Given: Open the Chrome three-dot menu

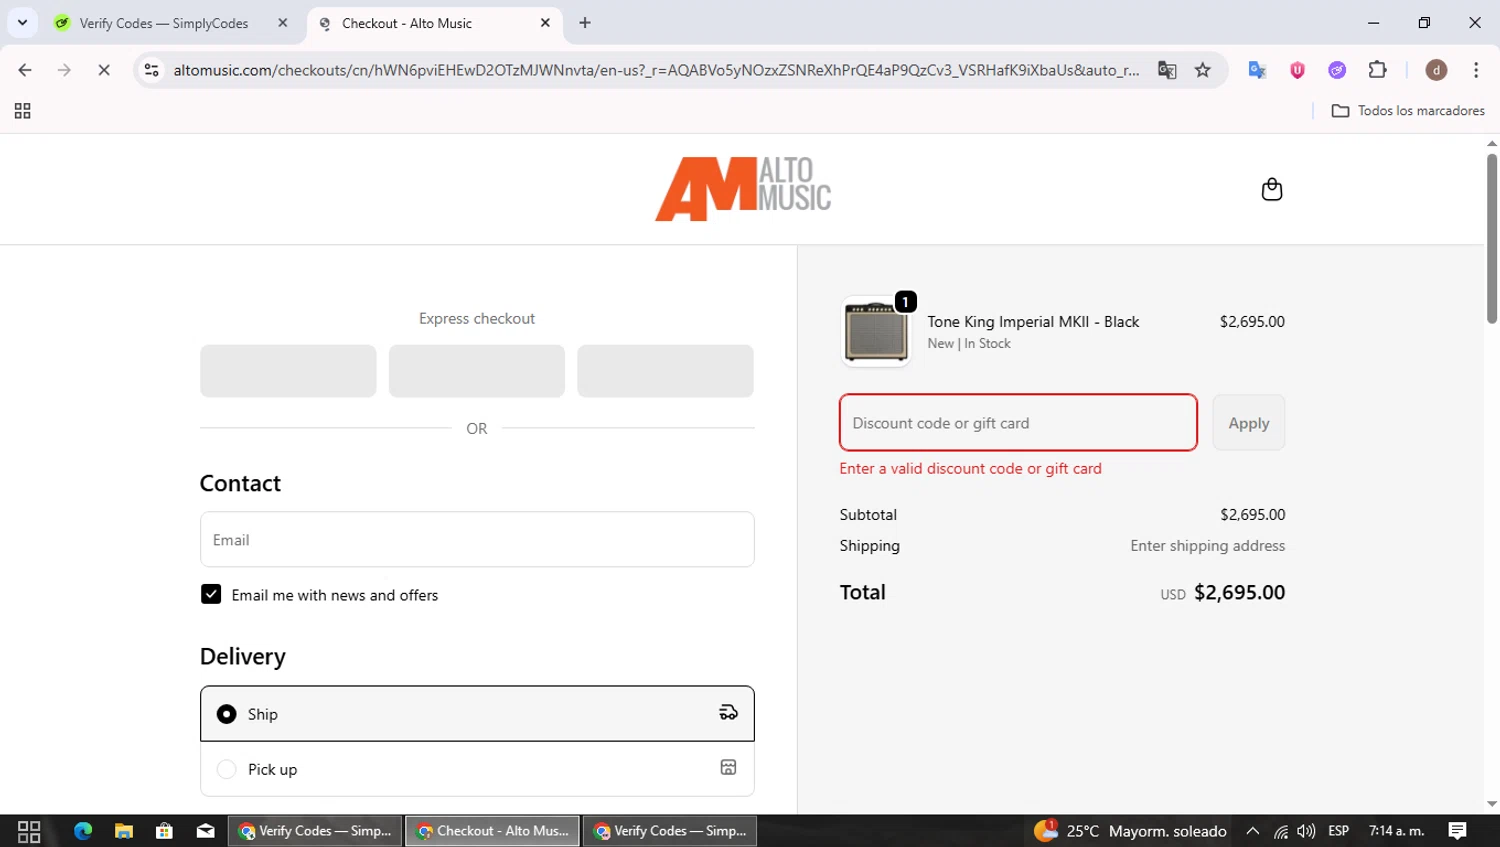Looking at the screenshot, I should click(x=1476, y=70).
